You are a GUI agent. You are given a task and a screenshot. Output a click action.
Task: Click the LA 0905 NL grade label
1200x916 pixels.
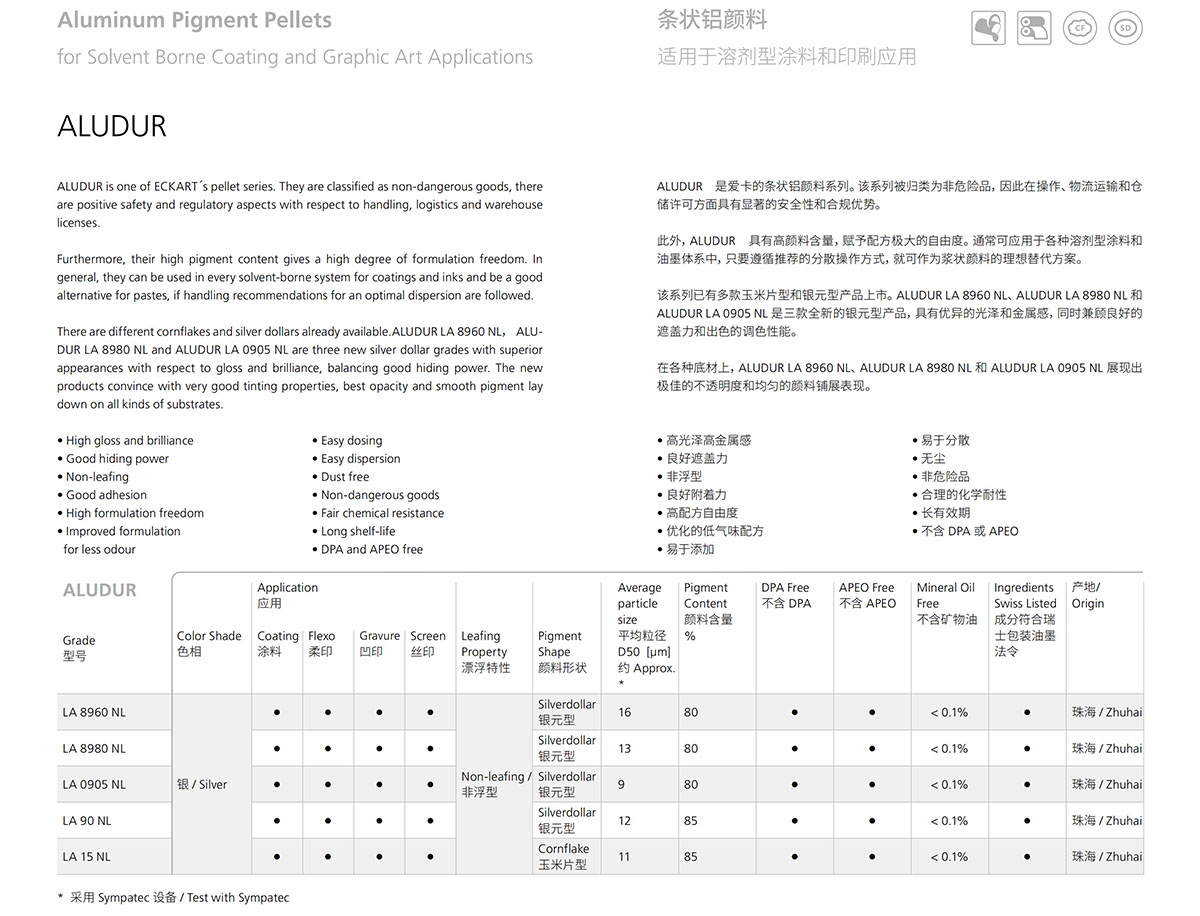coord(94,785)
